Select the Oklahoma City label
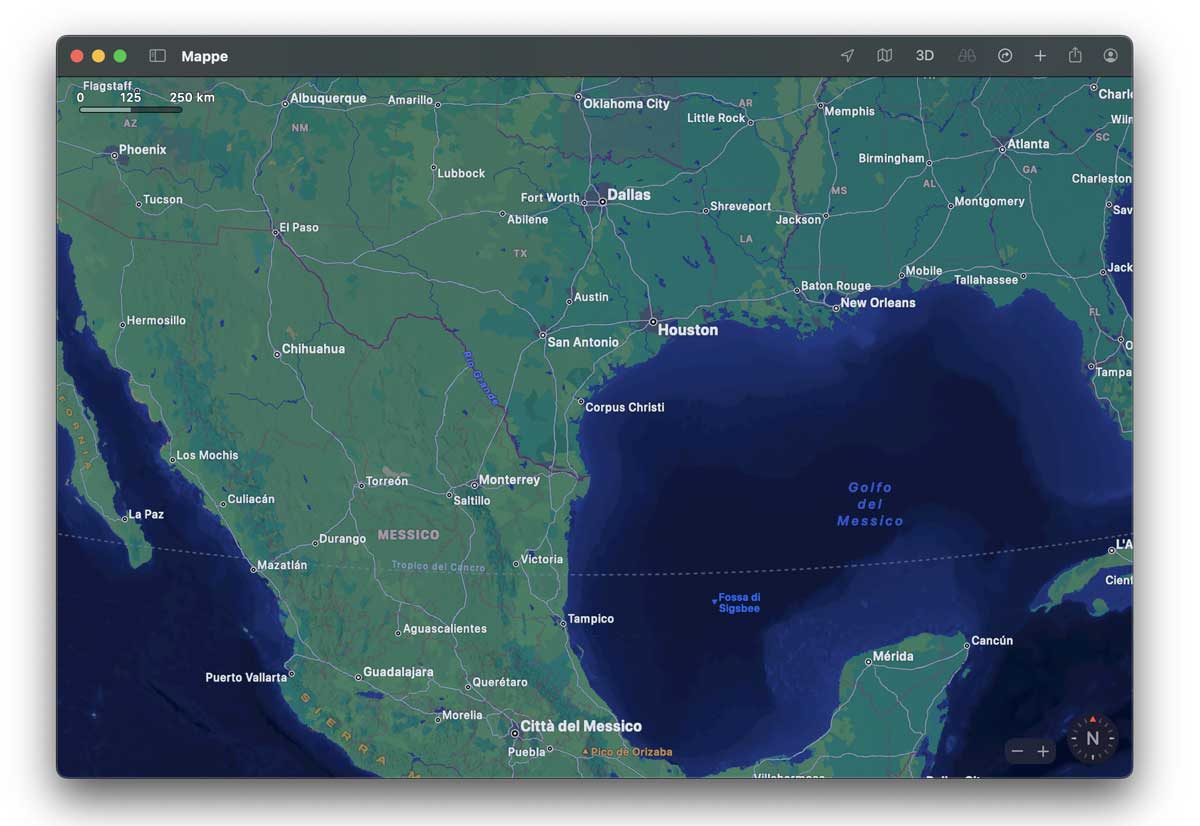Viewport: 1200px width, 826px height. (x=626, y=104)
